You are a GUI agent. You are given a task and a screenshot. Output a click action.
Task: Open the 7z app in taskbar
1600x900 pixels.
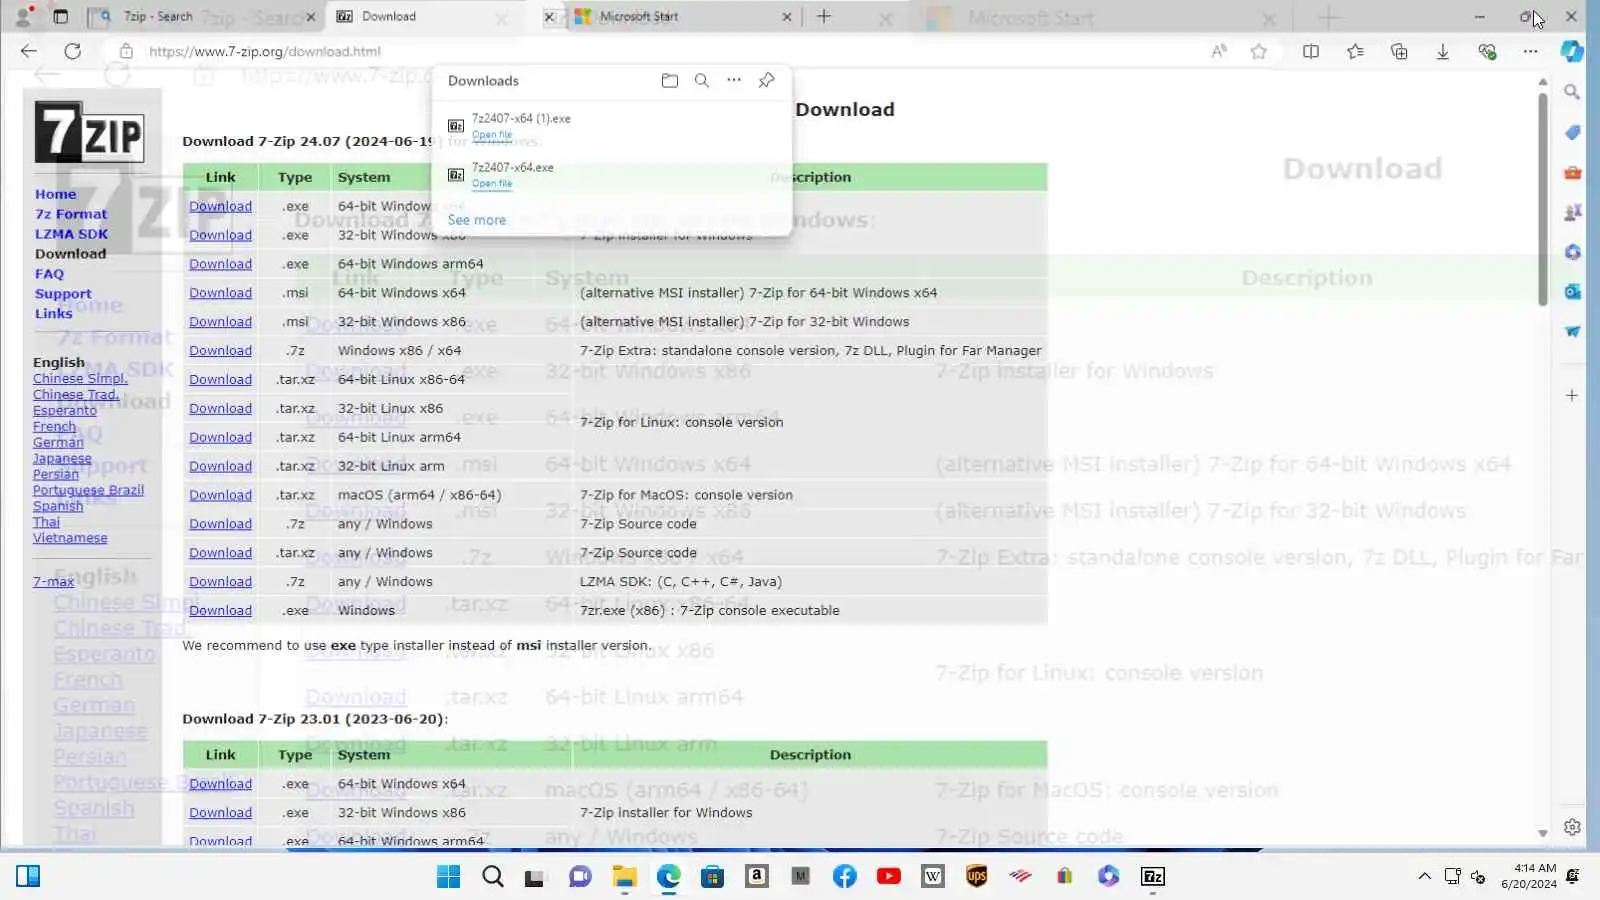1153,876
